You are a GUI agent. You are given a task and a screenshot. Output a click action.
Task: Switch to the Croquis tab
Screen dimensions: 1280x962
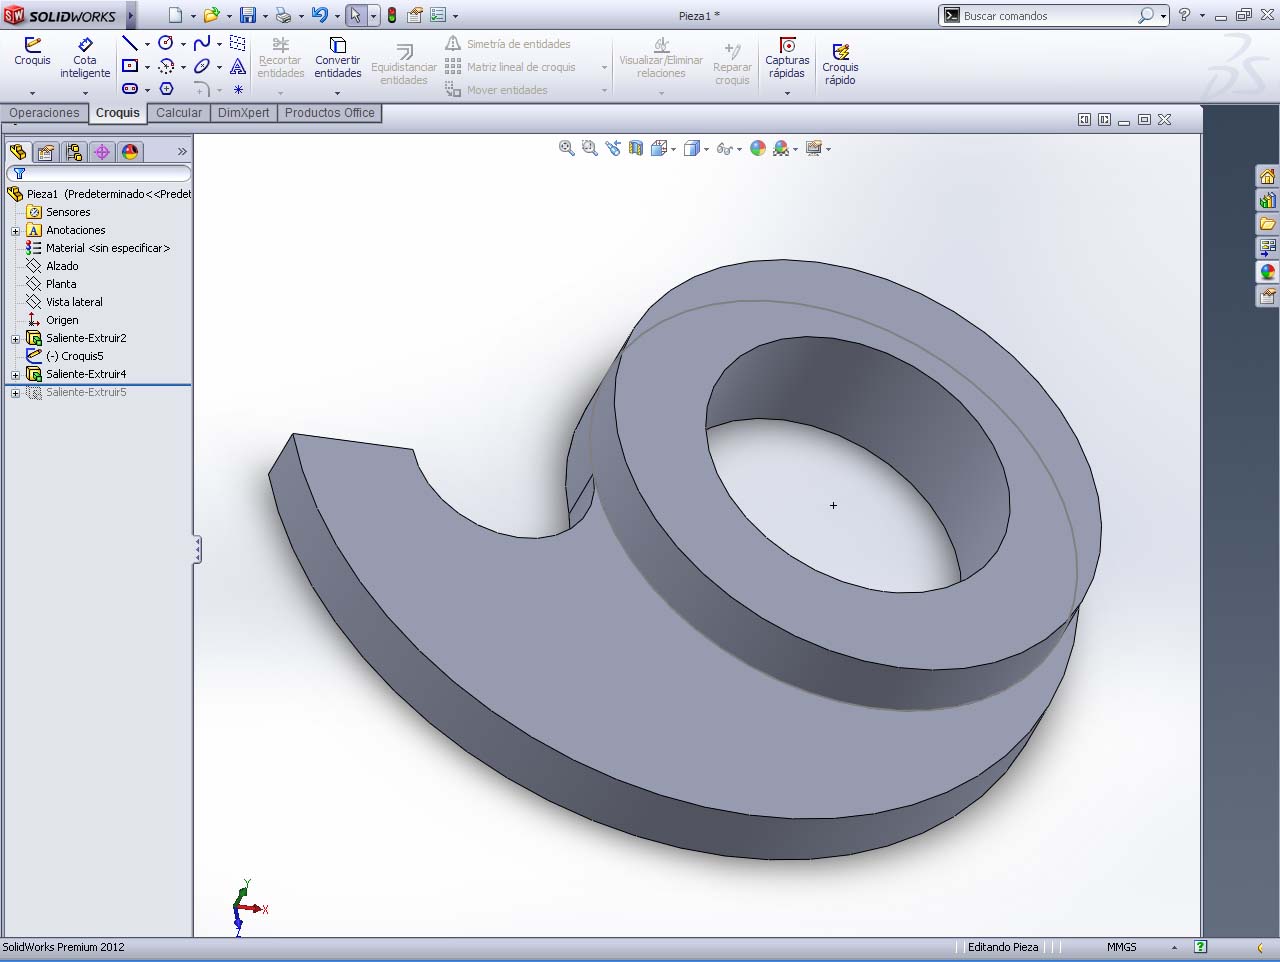click(118, 113)
